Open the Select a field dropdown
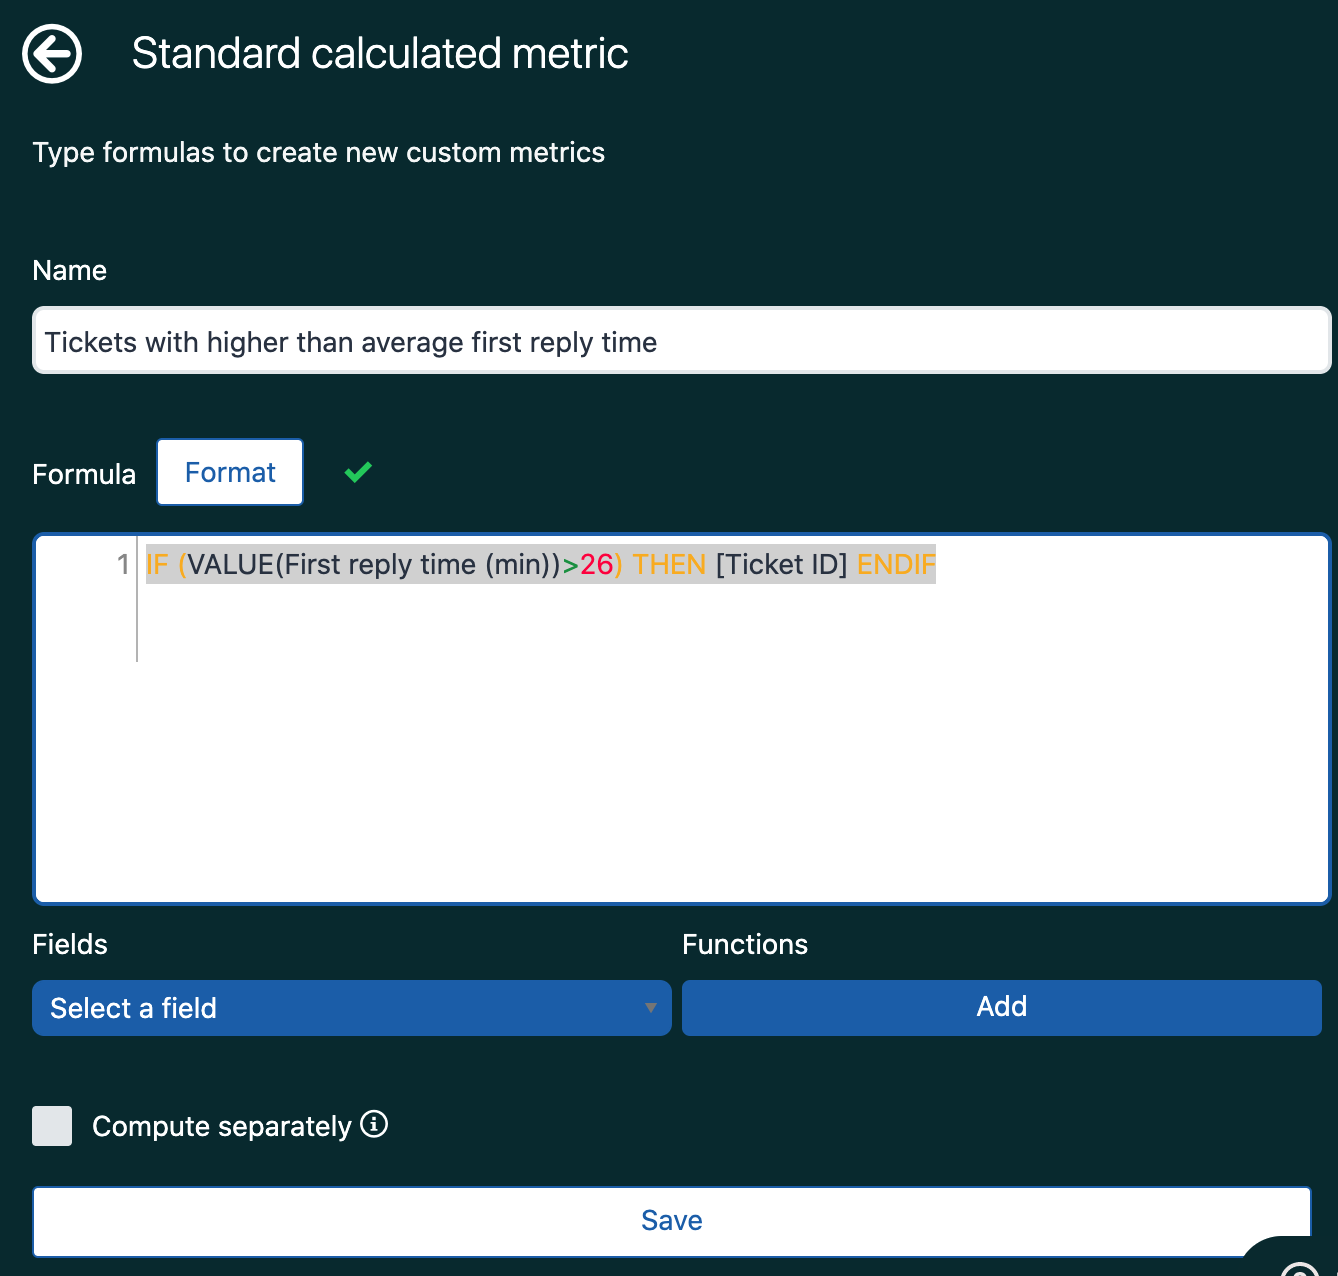Image resolution: width=1338 pixels, height=1276 pixels. 352,1008
